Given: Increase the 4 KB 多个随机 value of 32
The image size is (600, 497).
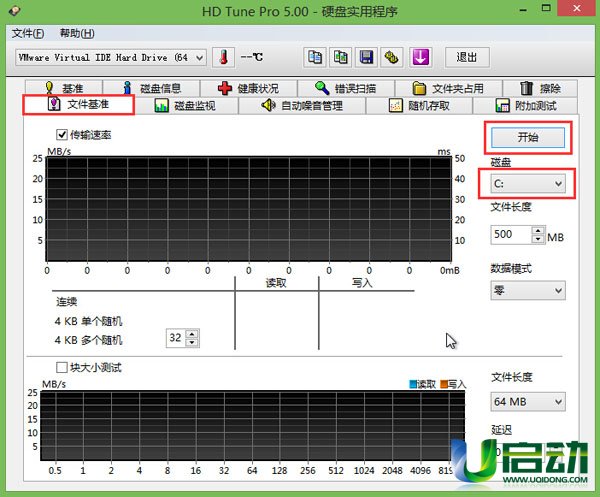Looking at the screenshot, I should coord(192,334).
